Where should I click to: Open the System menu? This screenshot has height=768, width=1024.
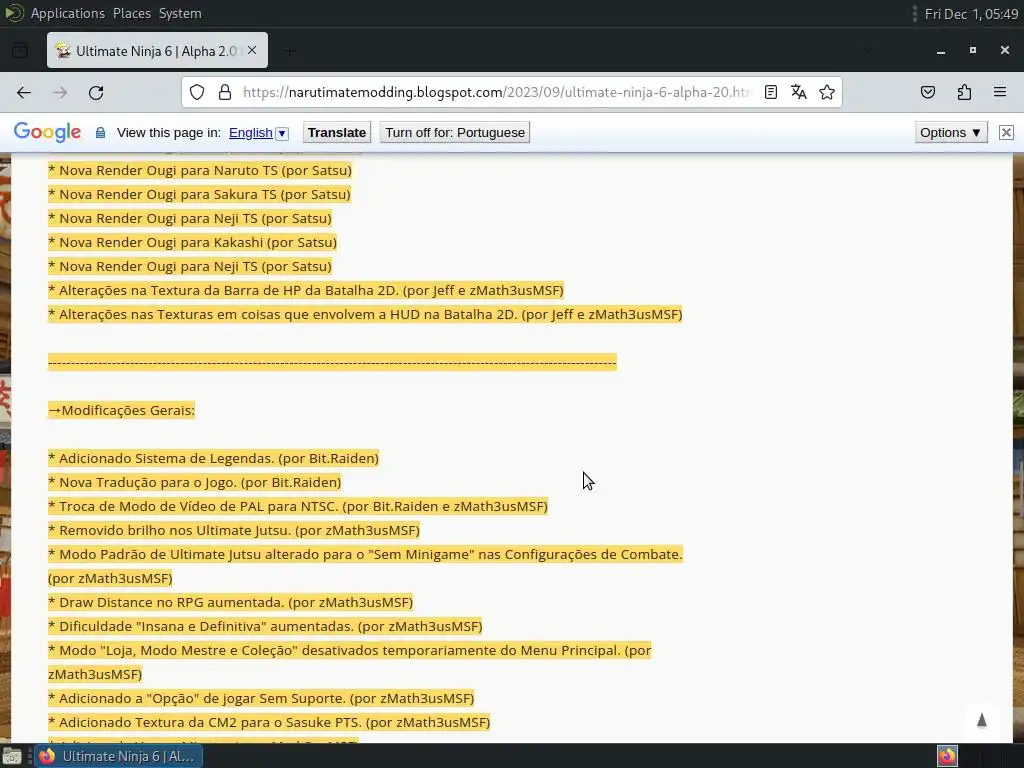180,13
